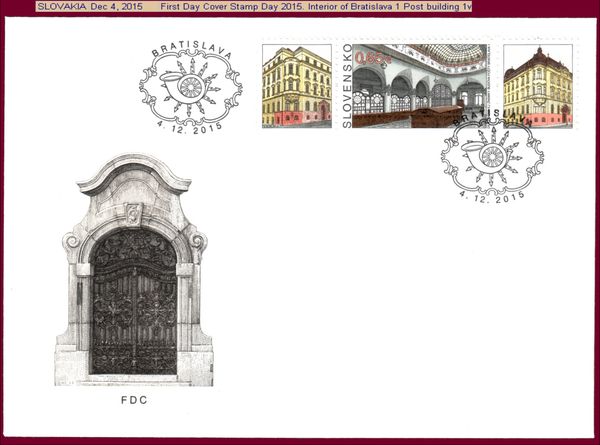Click the 'FDC' label under the gate illustration
Screen dimensions: 600x445
point(134,400)
